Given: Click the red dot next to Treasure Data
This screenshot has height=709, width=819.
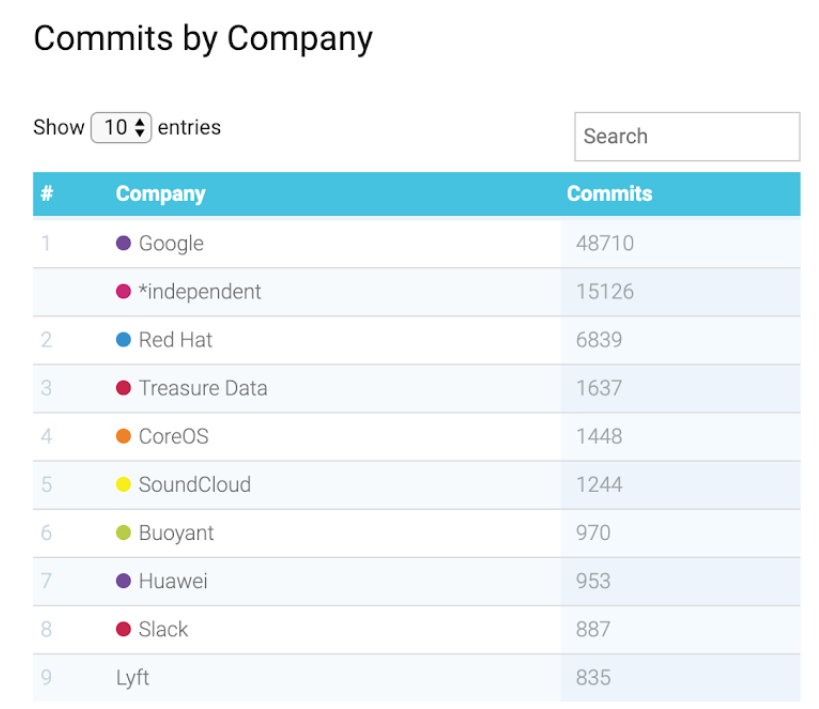Looking at the screenshot, I should tap(124, 388).
